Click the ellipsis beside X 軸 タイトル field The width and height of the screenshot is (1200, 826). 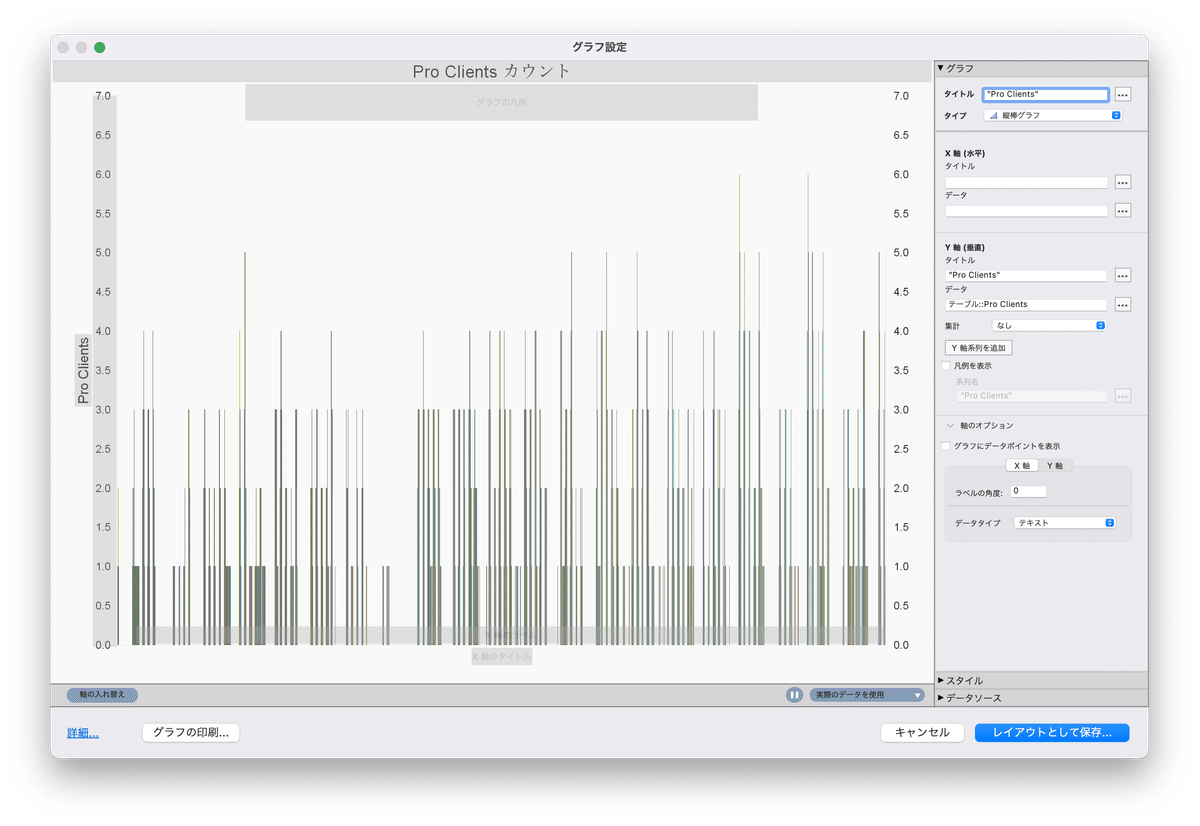[1122, 182]
